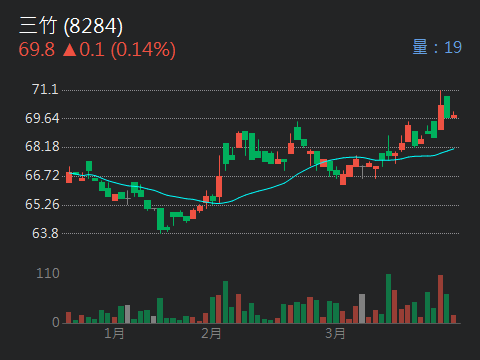The image size is (480, 360).
Task: Click the 2月 date axis label
Action: pyautogui.click(x=211, y=333)
